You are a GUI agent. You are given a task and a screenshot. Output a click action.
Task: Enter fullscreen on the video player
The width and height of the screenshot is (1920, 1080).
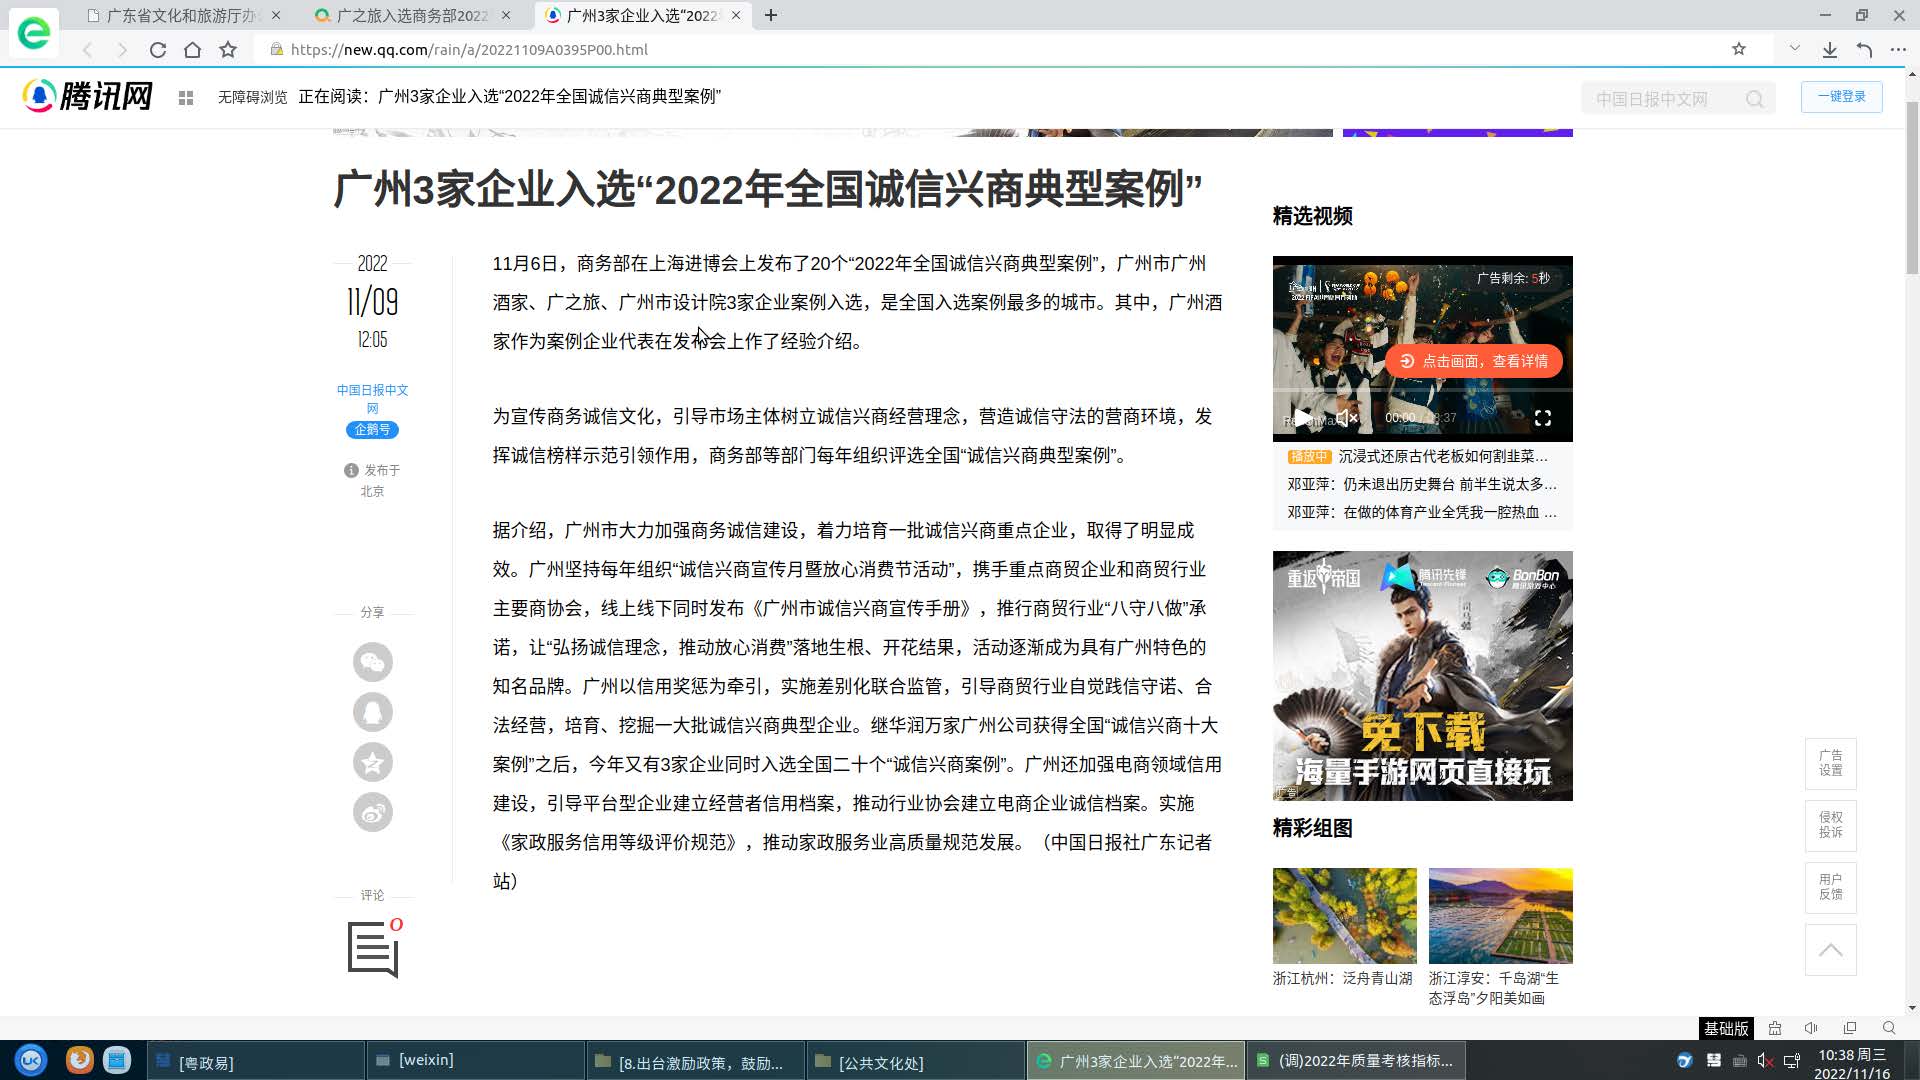tap(1543, 418)
